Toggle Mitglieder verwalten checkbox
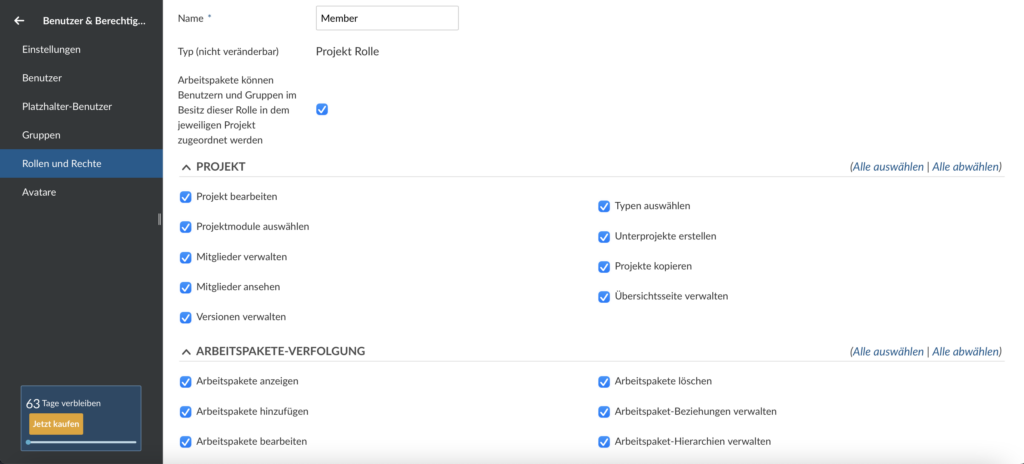 [185, 257]
